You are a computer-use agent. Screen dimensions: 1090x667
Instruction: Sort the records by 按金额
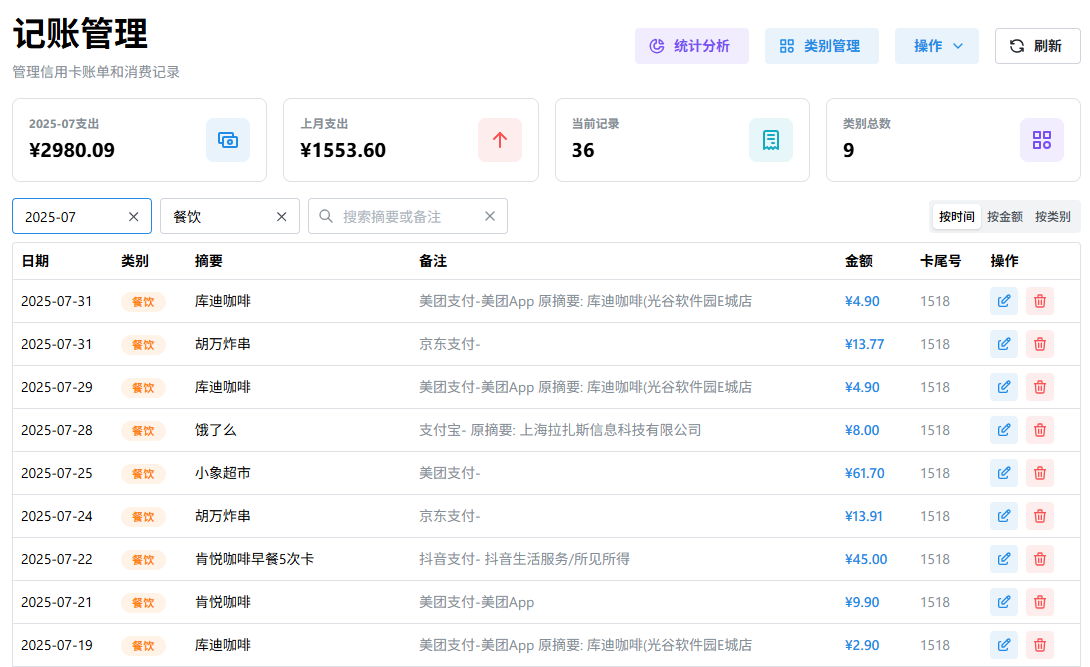[1004, 217]
